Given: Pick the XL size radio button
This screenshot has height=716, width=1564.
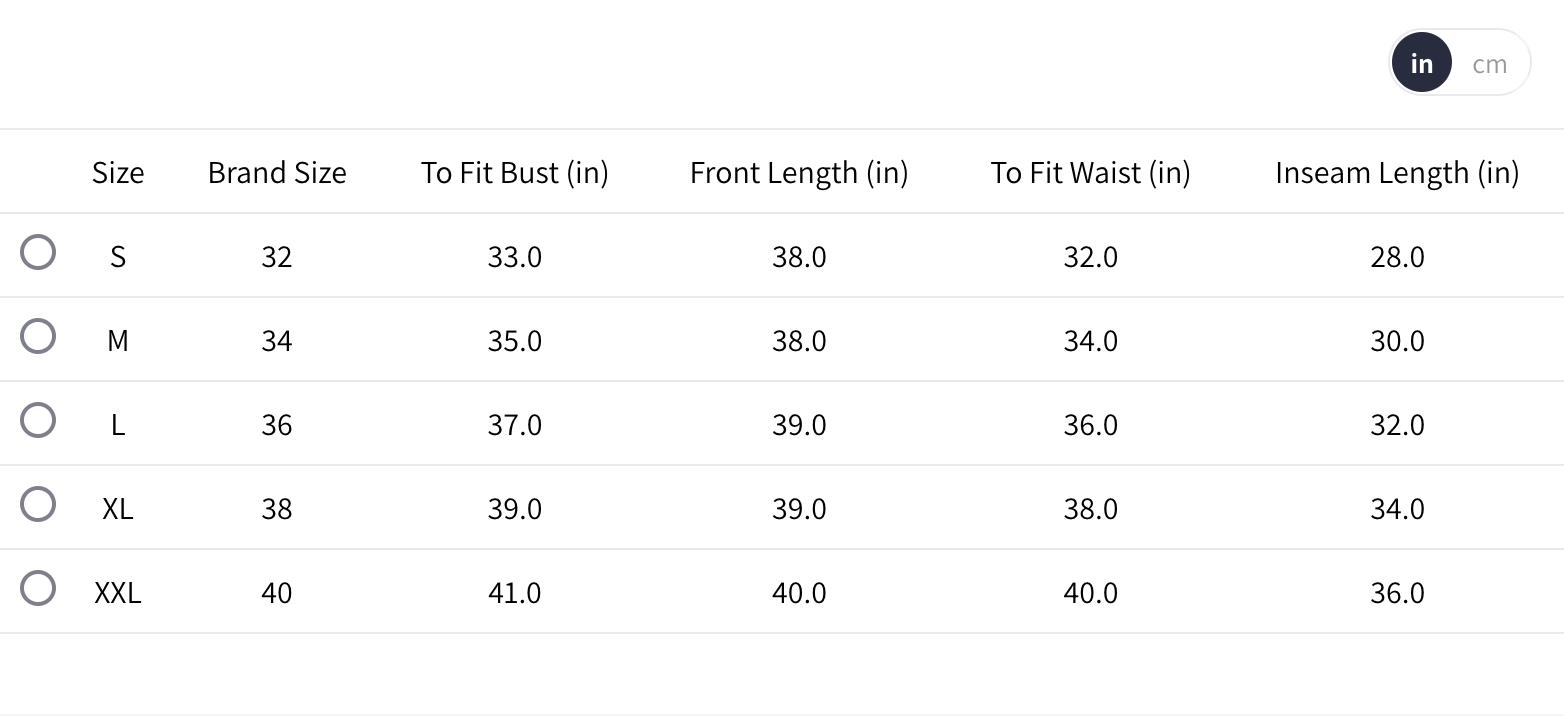Looking at the screenshot, I should tap(38, 504).
